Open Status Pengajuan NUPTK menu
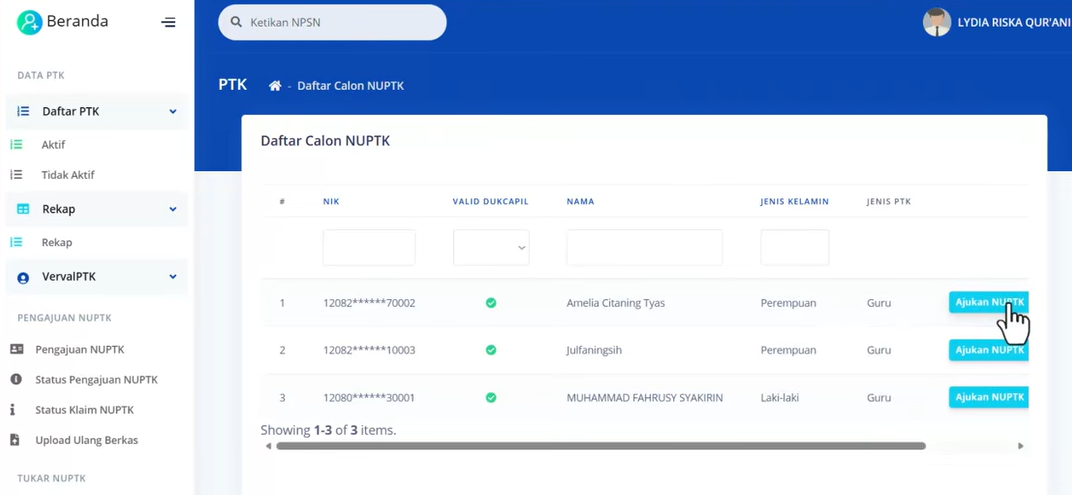The width and height of the screenshot is (1072, 495). 96,379
